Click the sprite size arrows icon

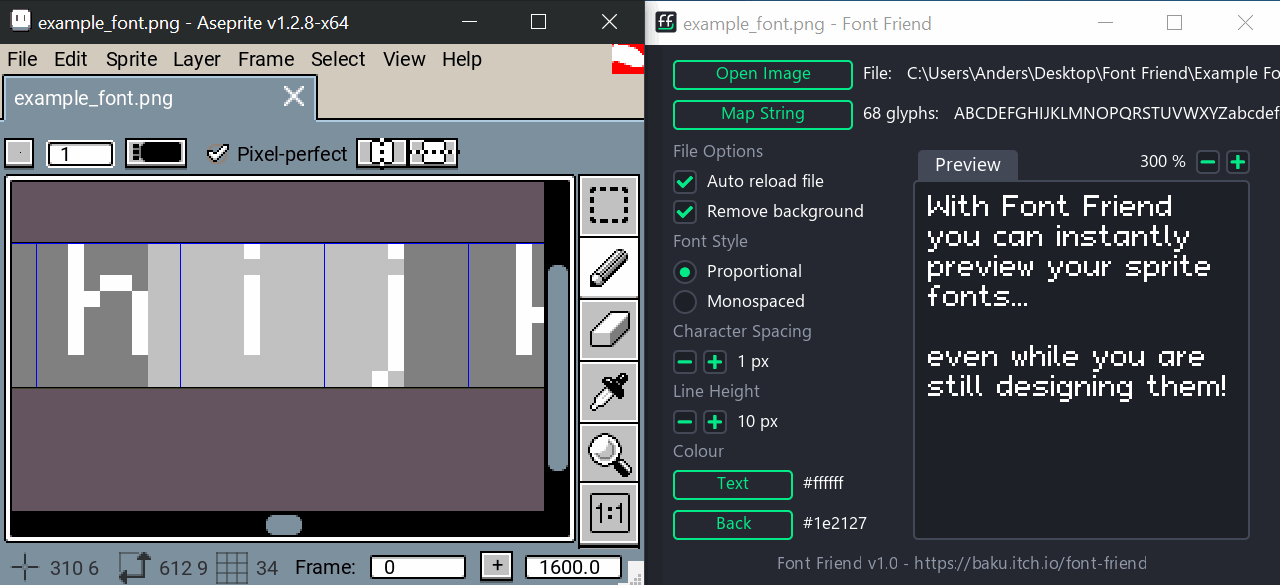135,568
